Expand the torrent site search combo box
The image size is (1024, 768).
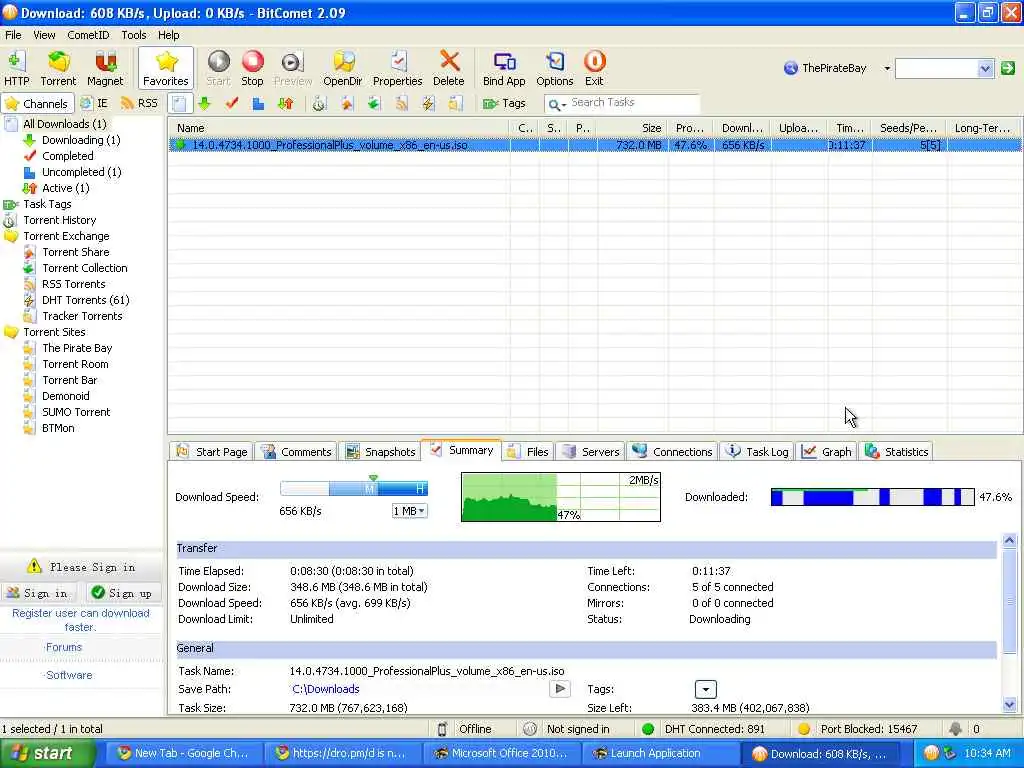(985, 68)
